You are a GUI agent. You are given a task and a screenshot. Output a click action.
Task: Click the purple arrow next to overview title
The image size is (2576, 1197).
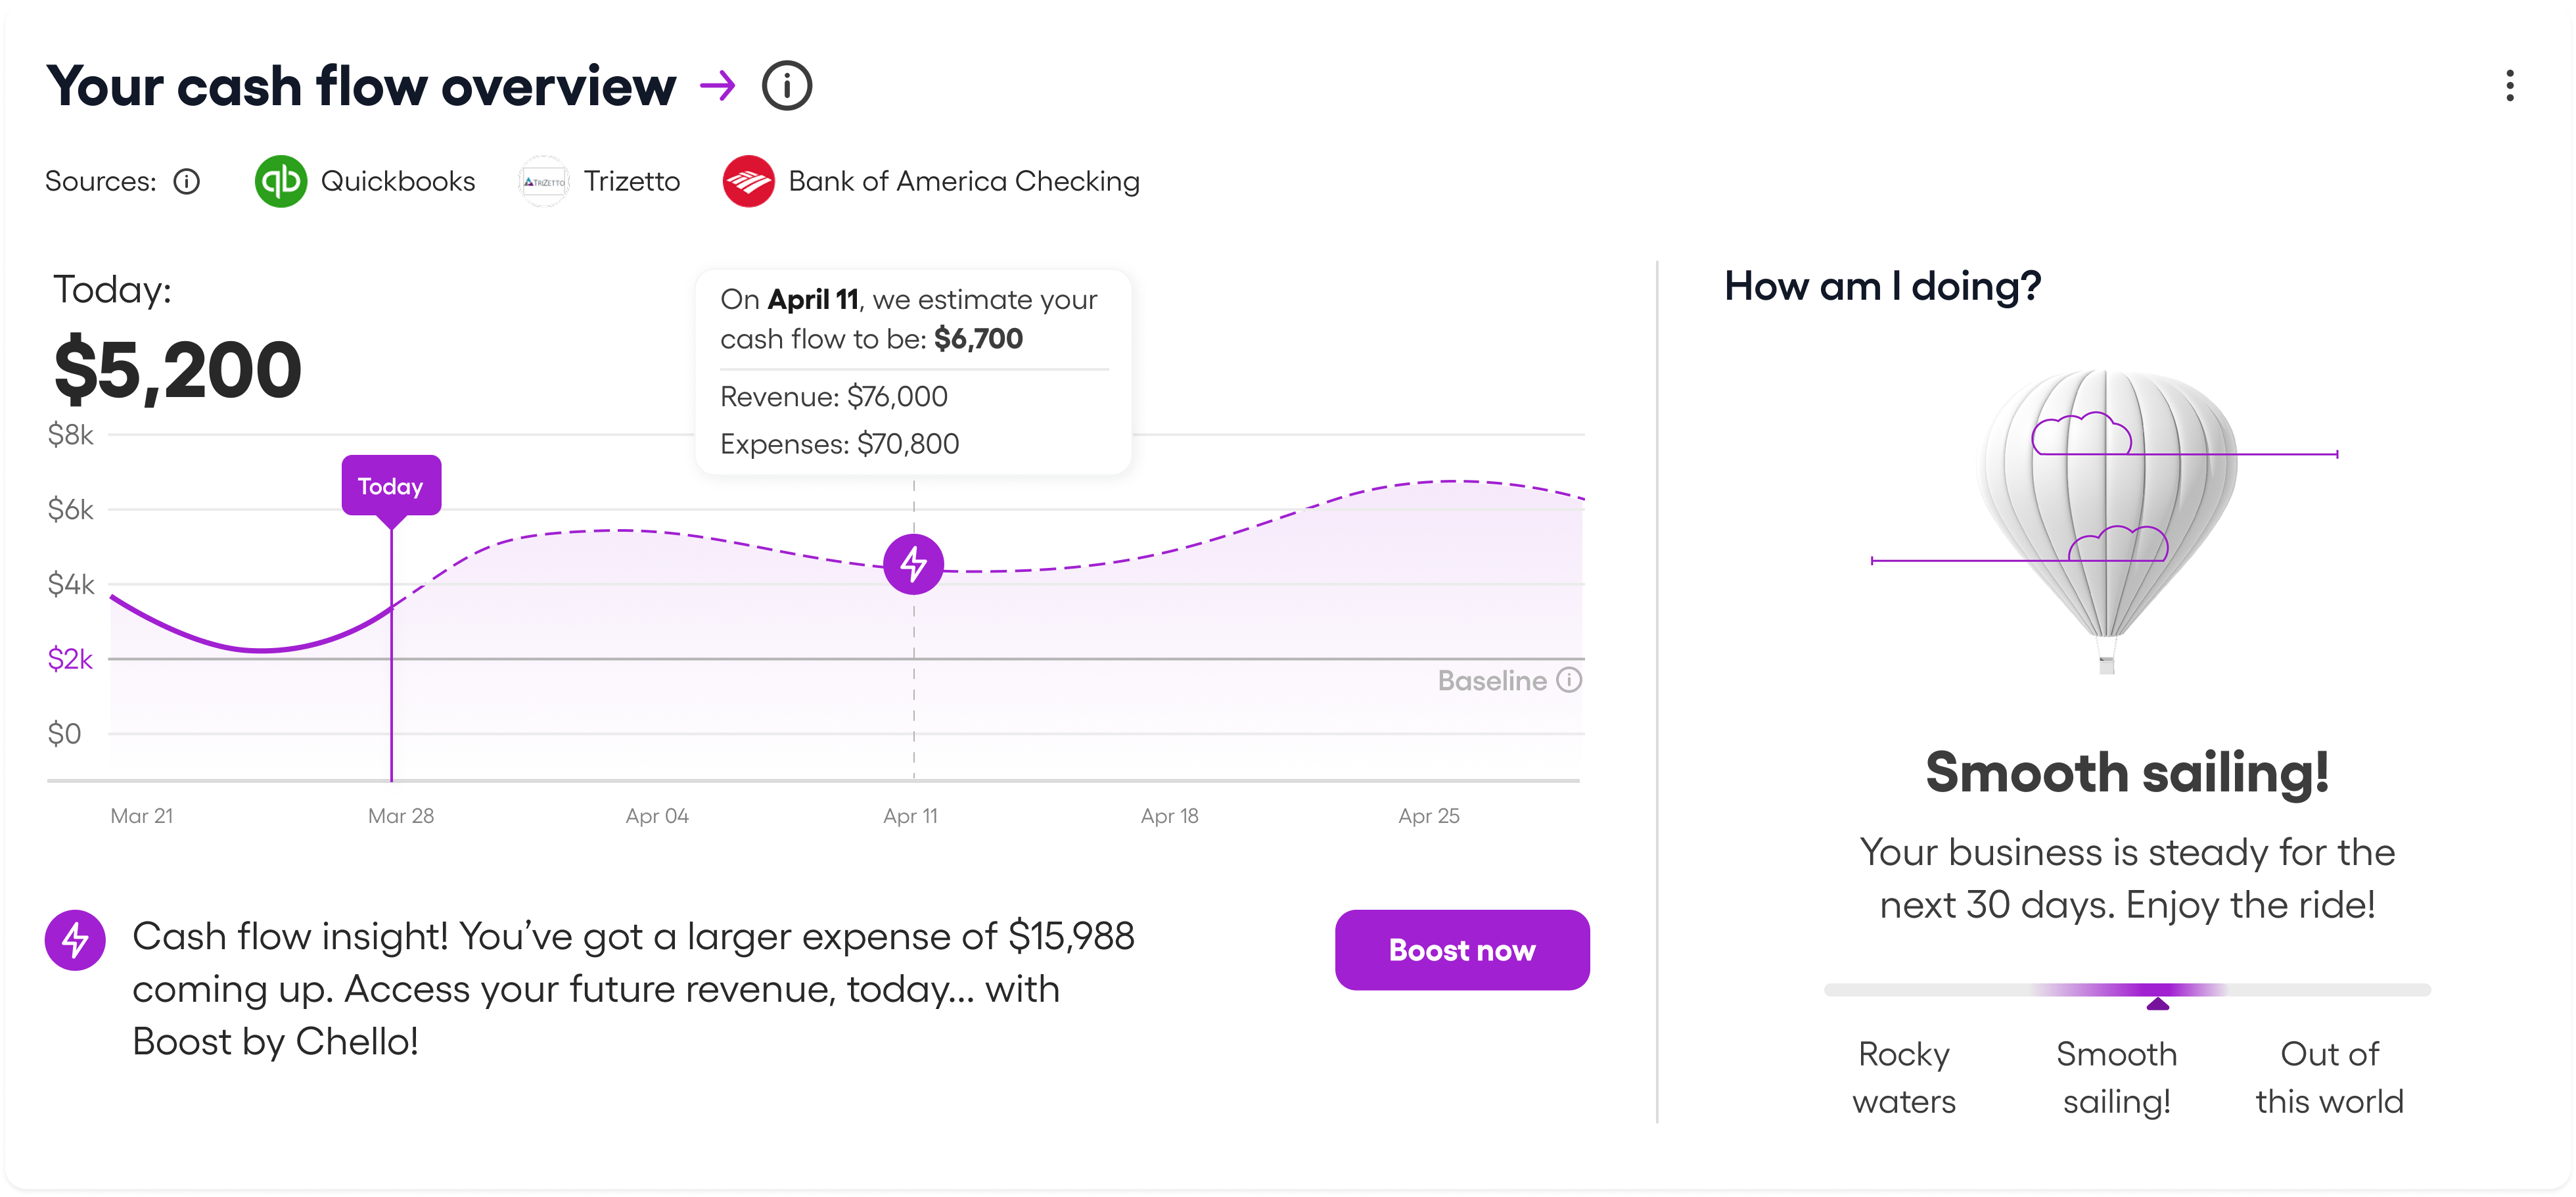coord(718,86)
